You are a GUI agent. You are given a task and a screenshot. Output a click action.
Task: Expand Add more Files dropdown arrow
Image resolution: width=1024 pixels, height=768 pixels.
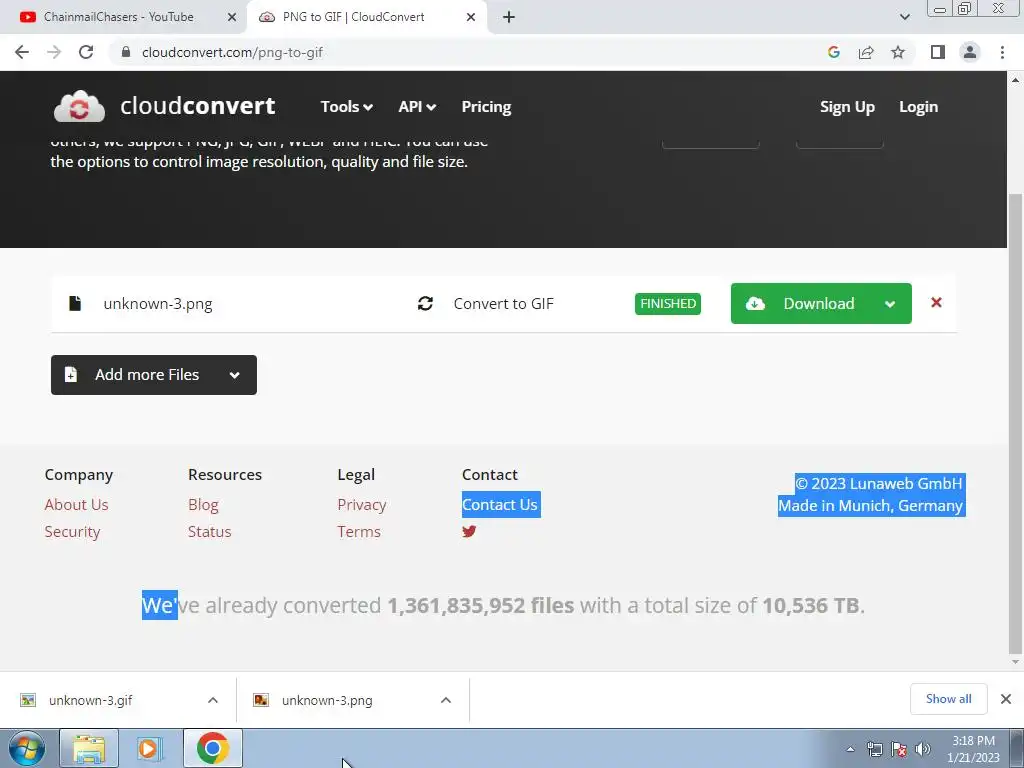coord(234,375)
